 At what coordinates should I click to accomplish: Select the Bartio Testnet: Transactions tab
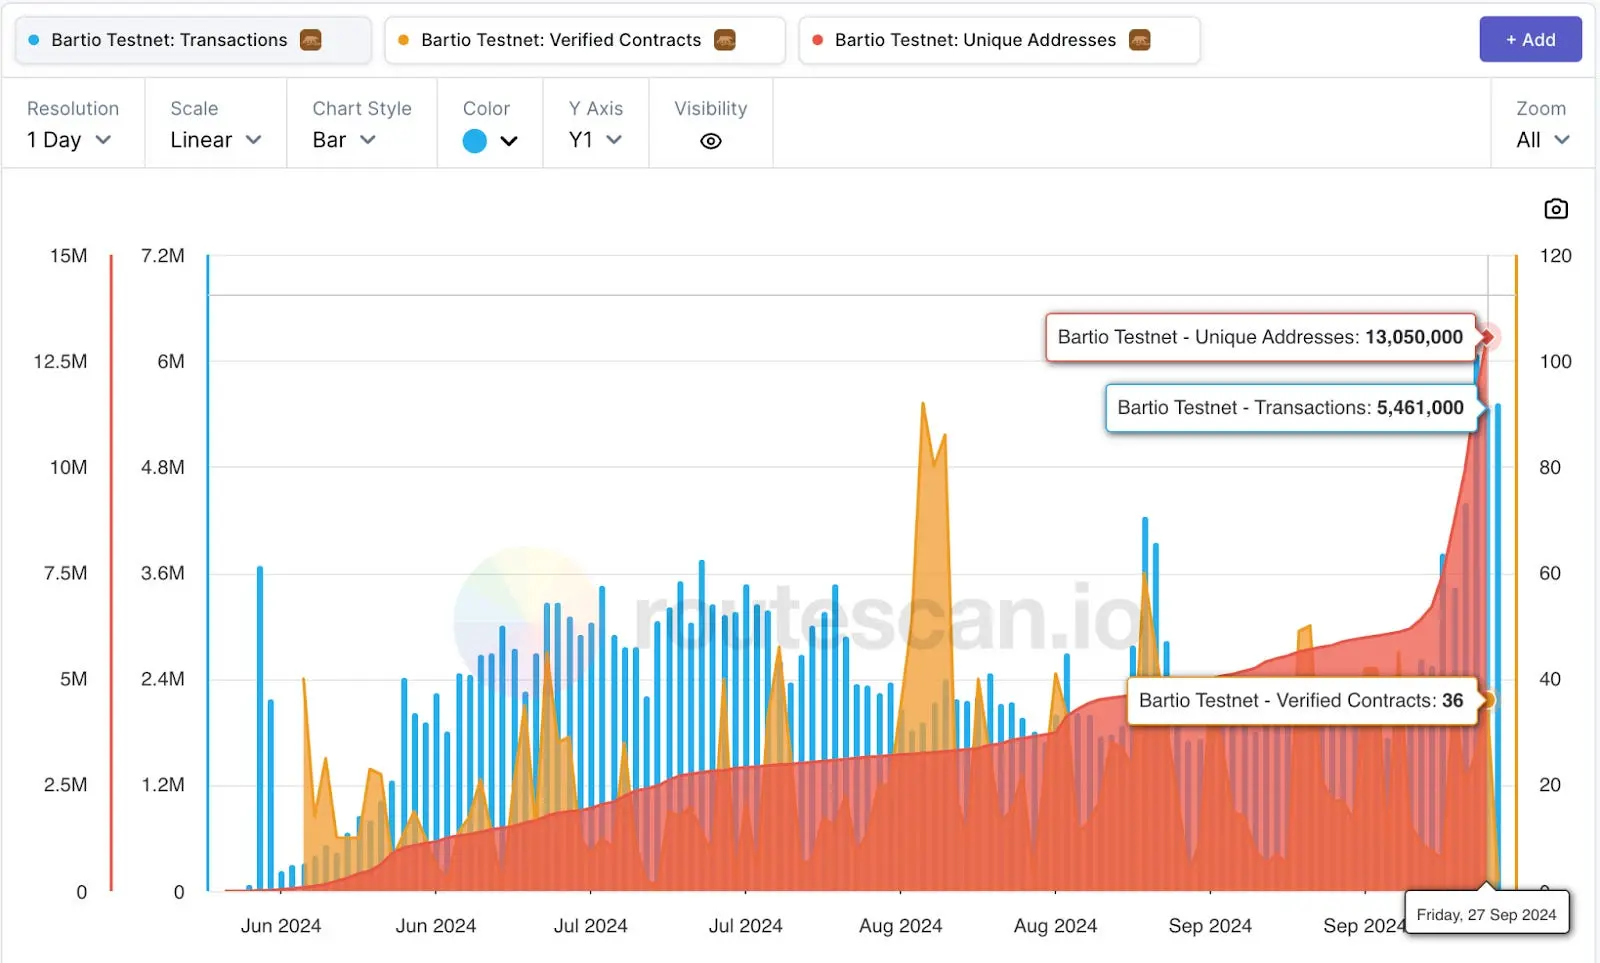tap(169, 40)
